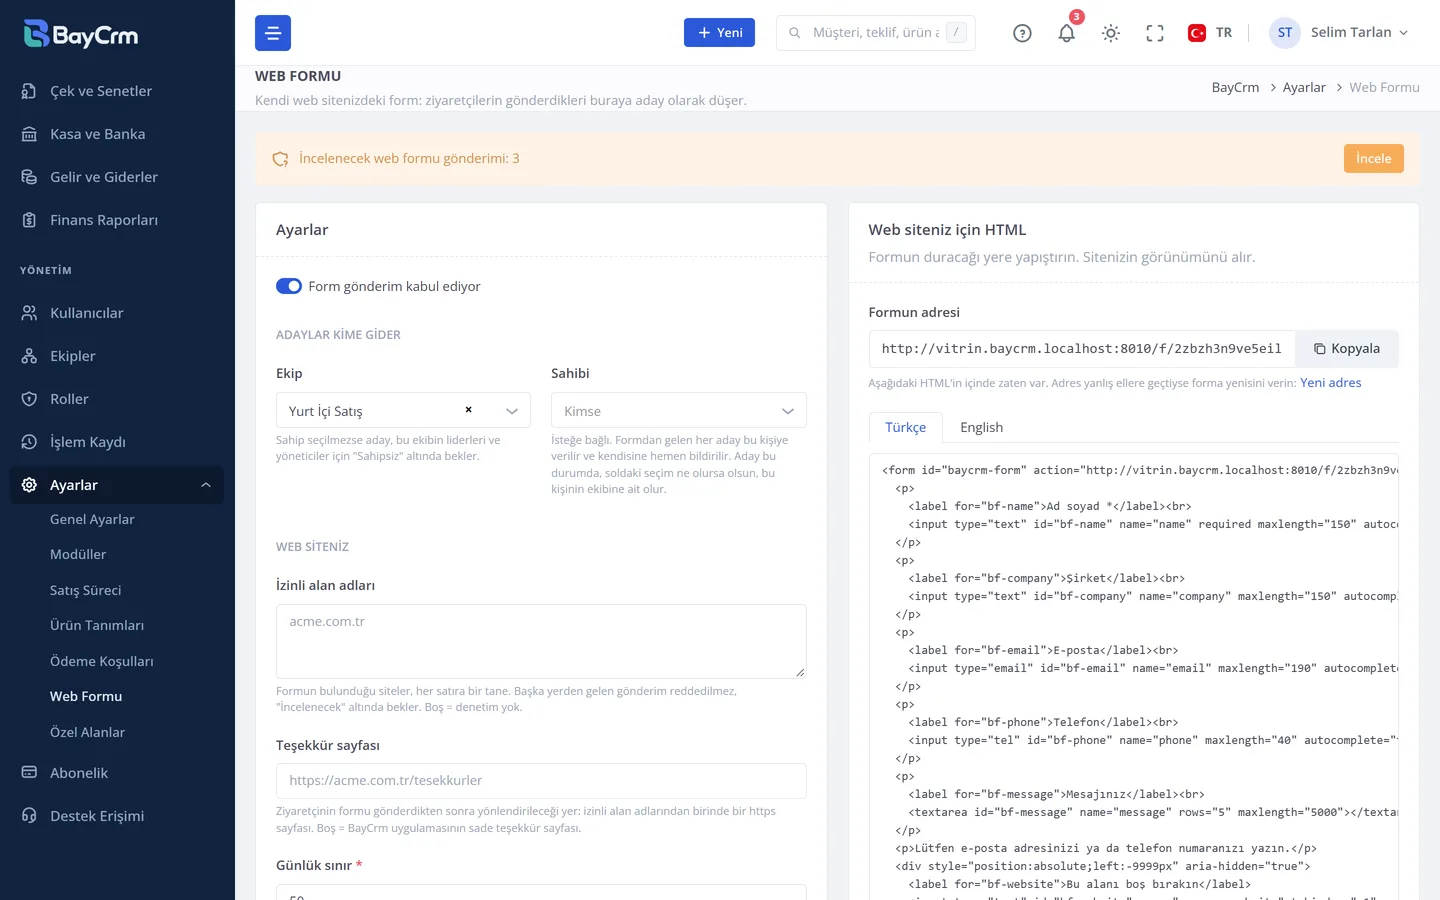Click the Abonelik card icon
Viewport: 1440px width, 900px height.
click(29, 773)
